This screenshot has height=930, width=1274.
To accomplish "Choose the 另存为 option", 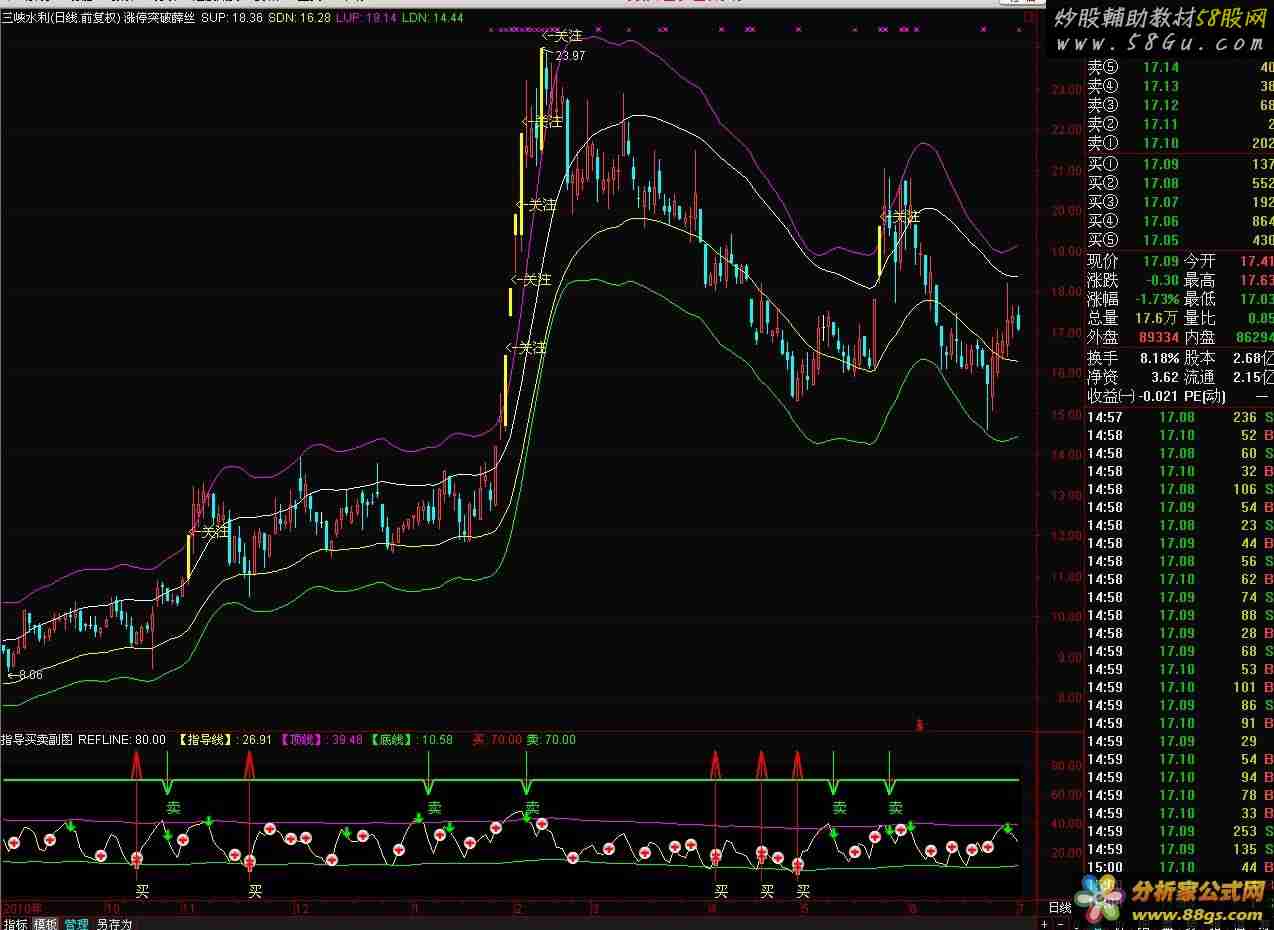I will pos(114,924).
